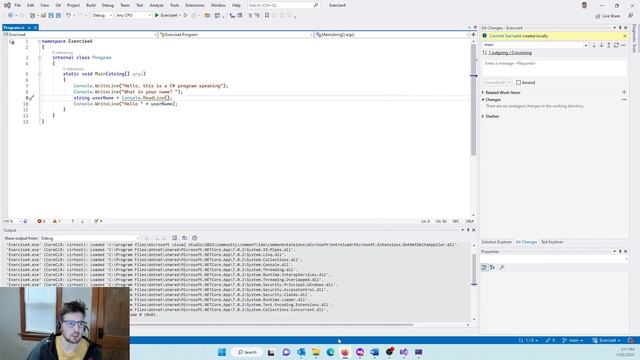Click the Clear All icon in Output panel
This screenshot has width=640, height=360.
(x=174, y=238)
